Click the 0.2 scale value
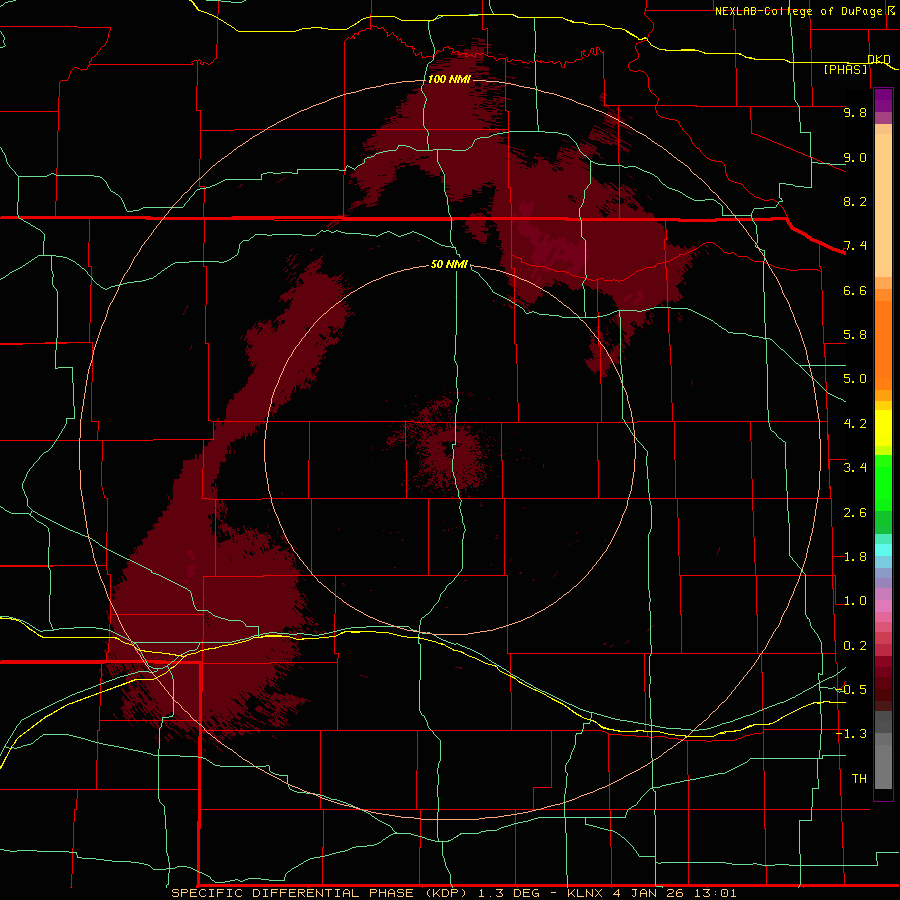The image size is (900, 900). [x=855, y=646]
